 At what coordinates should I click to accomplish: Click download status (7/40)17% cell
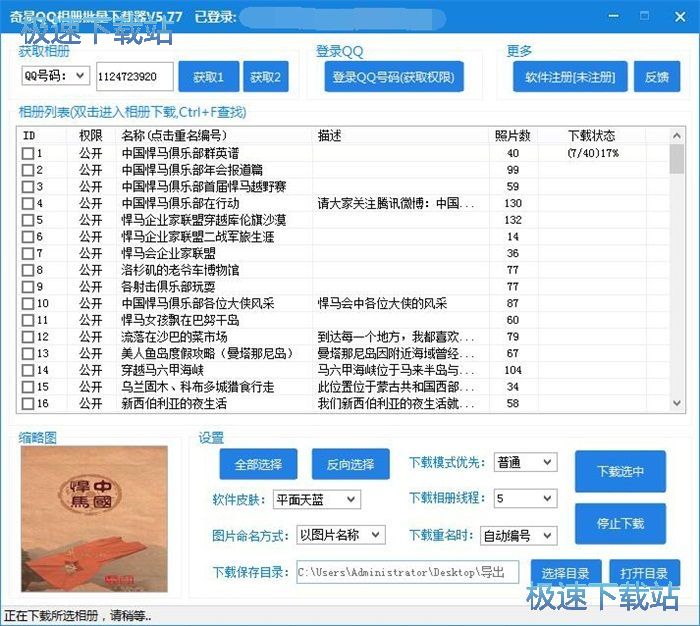pos(593,154)
